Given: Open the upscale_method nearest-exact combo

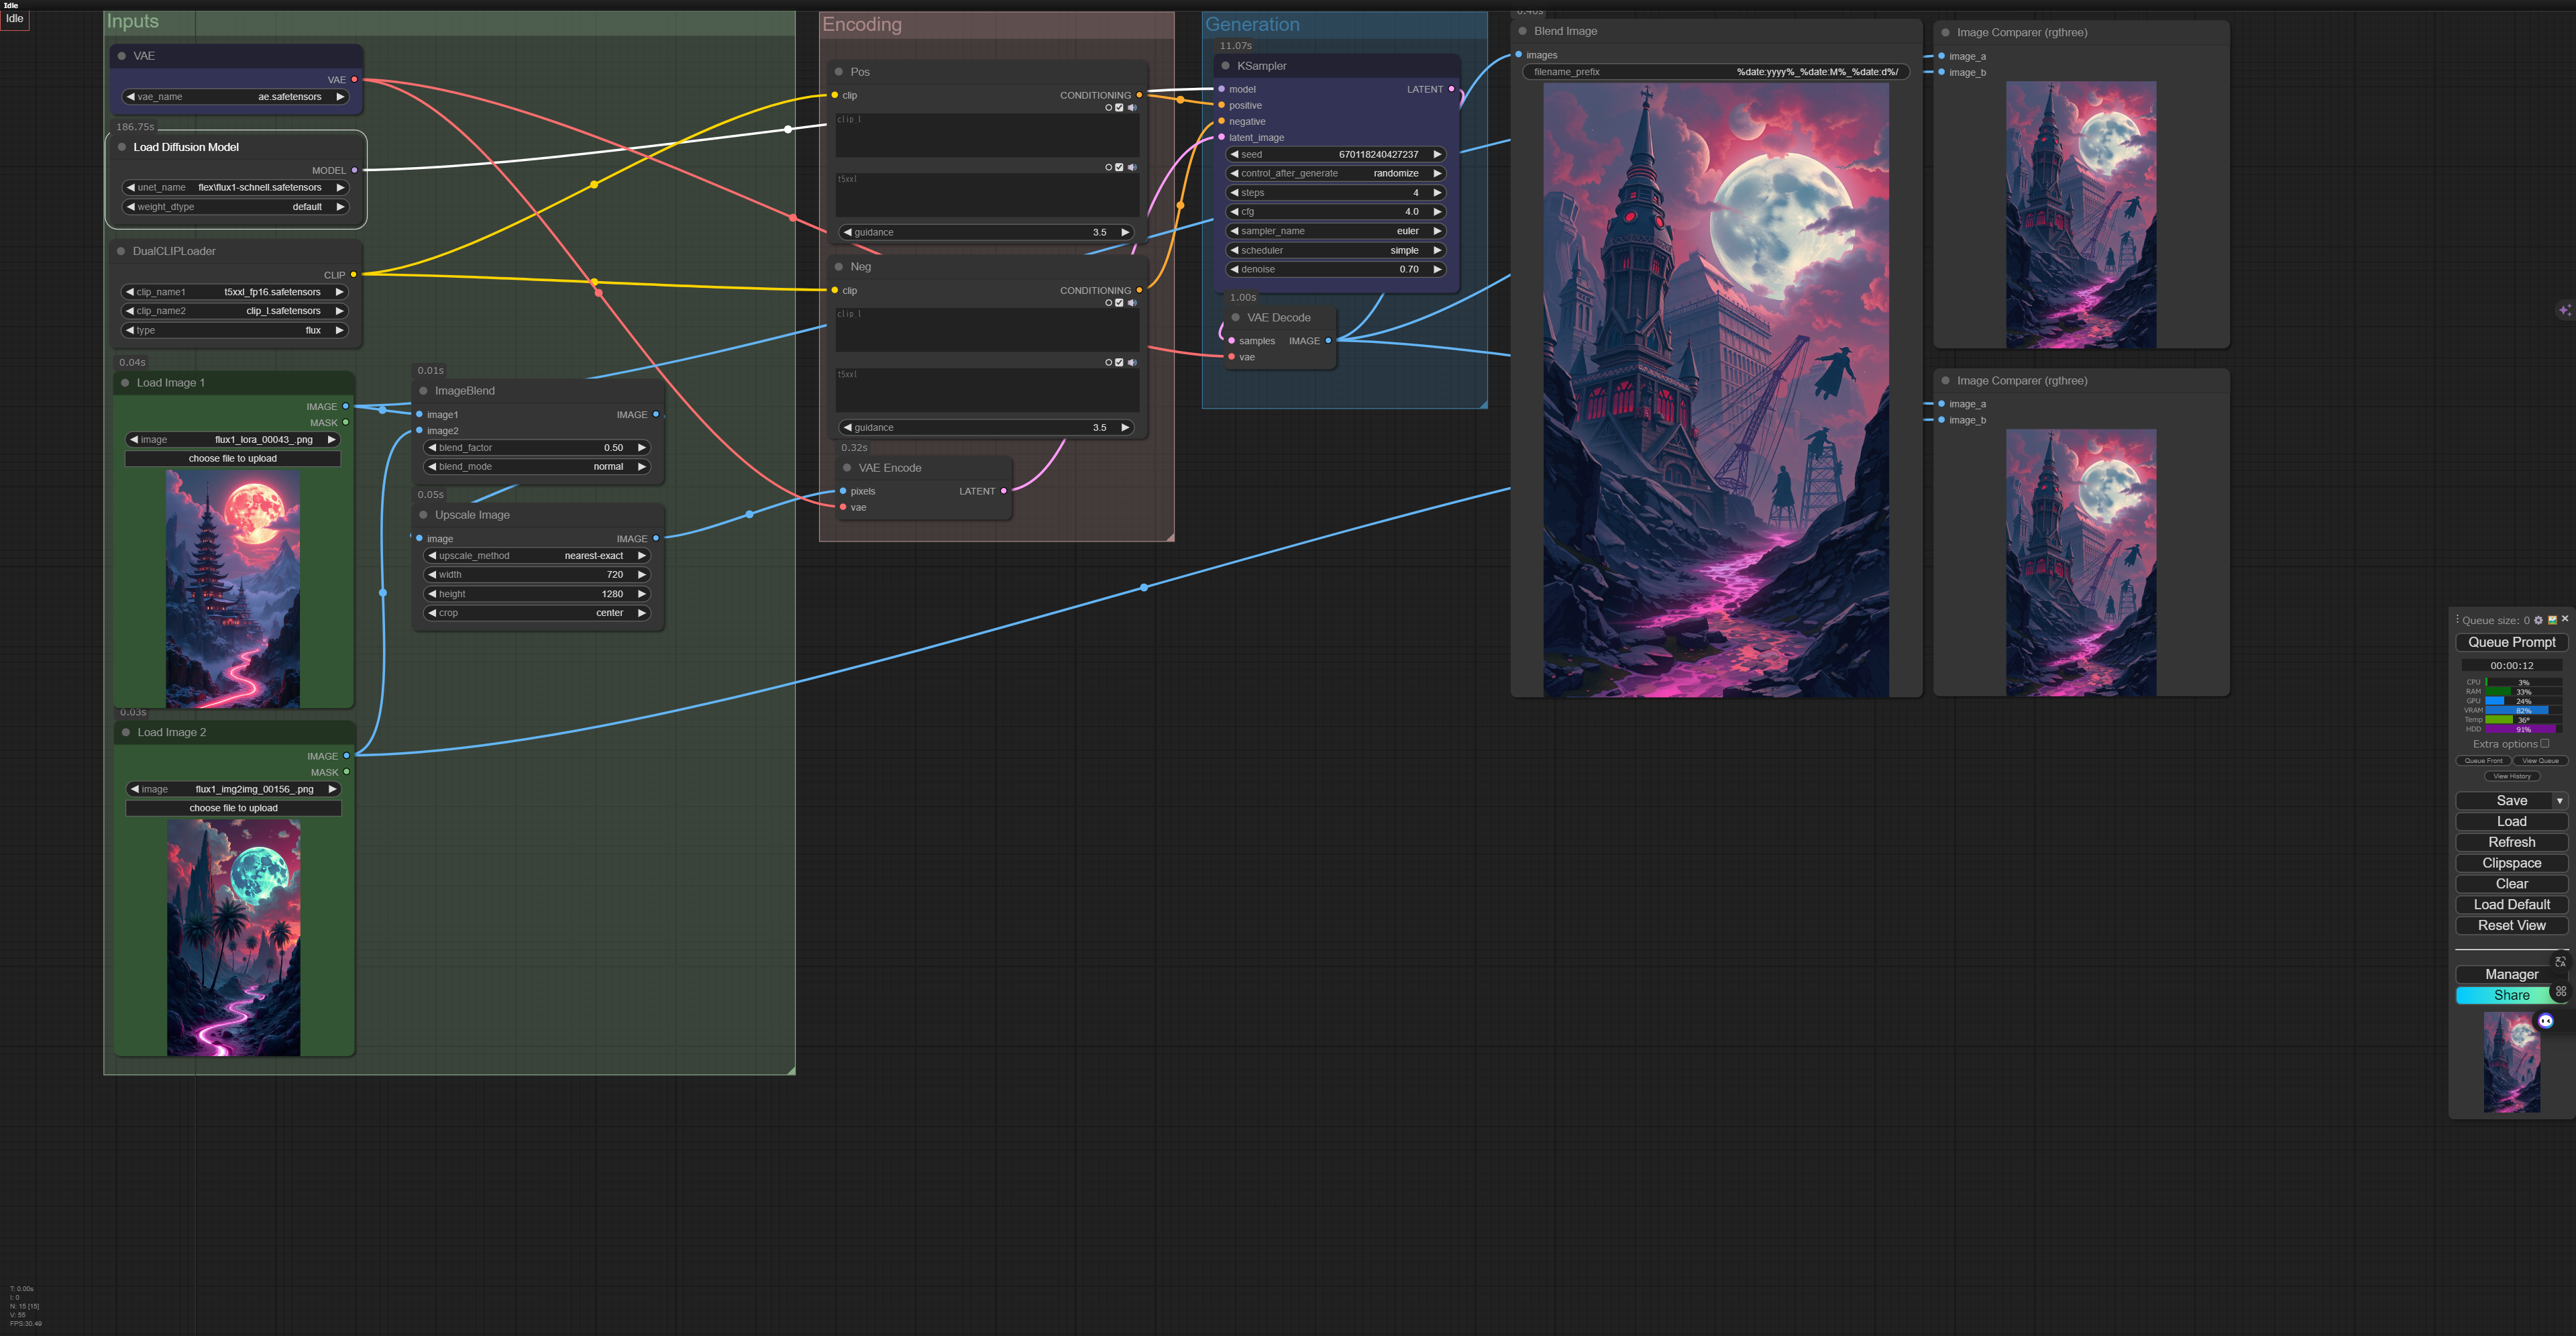Looking at the screenshot, I should 537,556.
